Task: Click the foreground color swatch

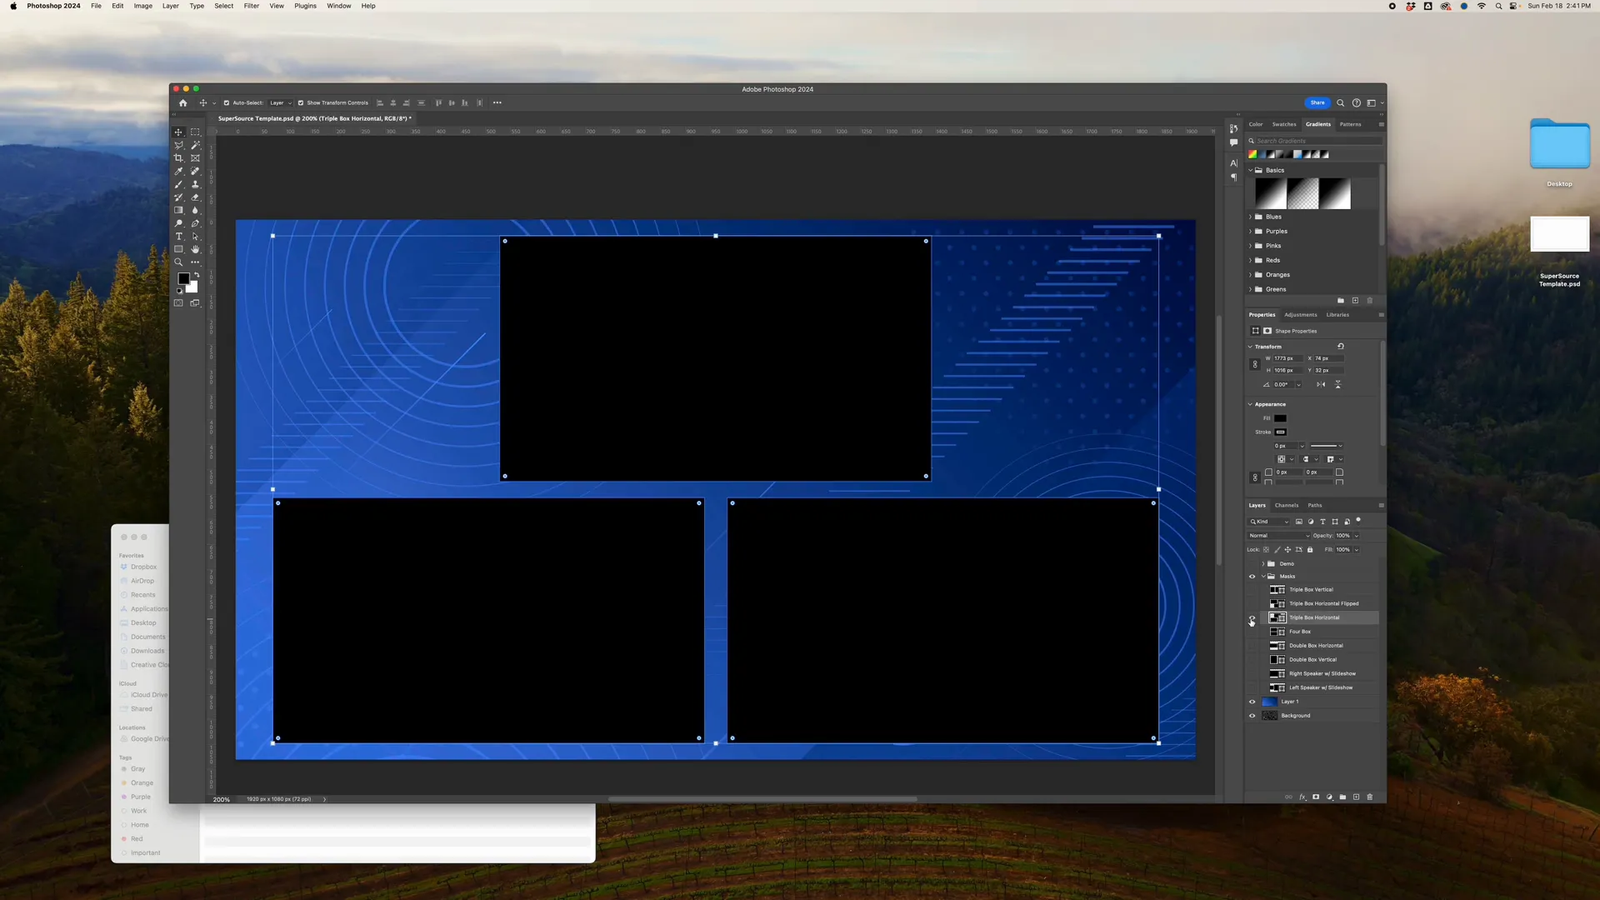Action: (184, 278)
